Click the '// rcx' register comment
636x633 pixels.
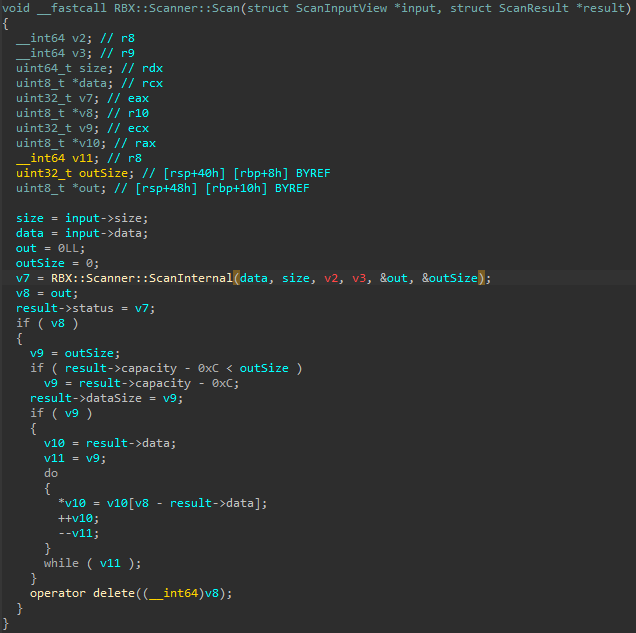point(142,83)
